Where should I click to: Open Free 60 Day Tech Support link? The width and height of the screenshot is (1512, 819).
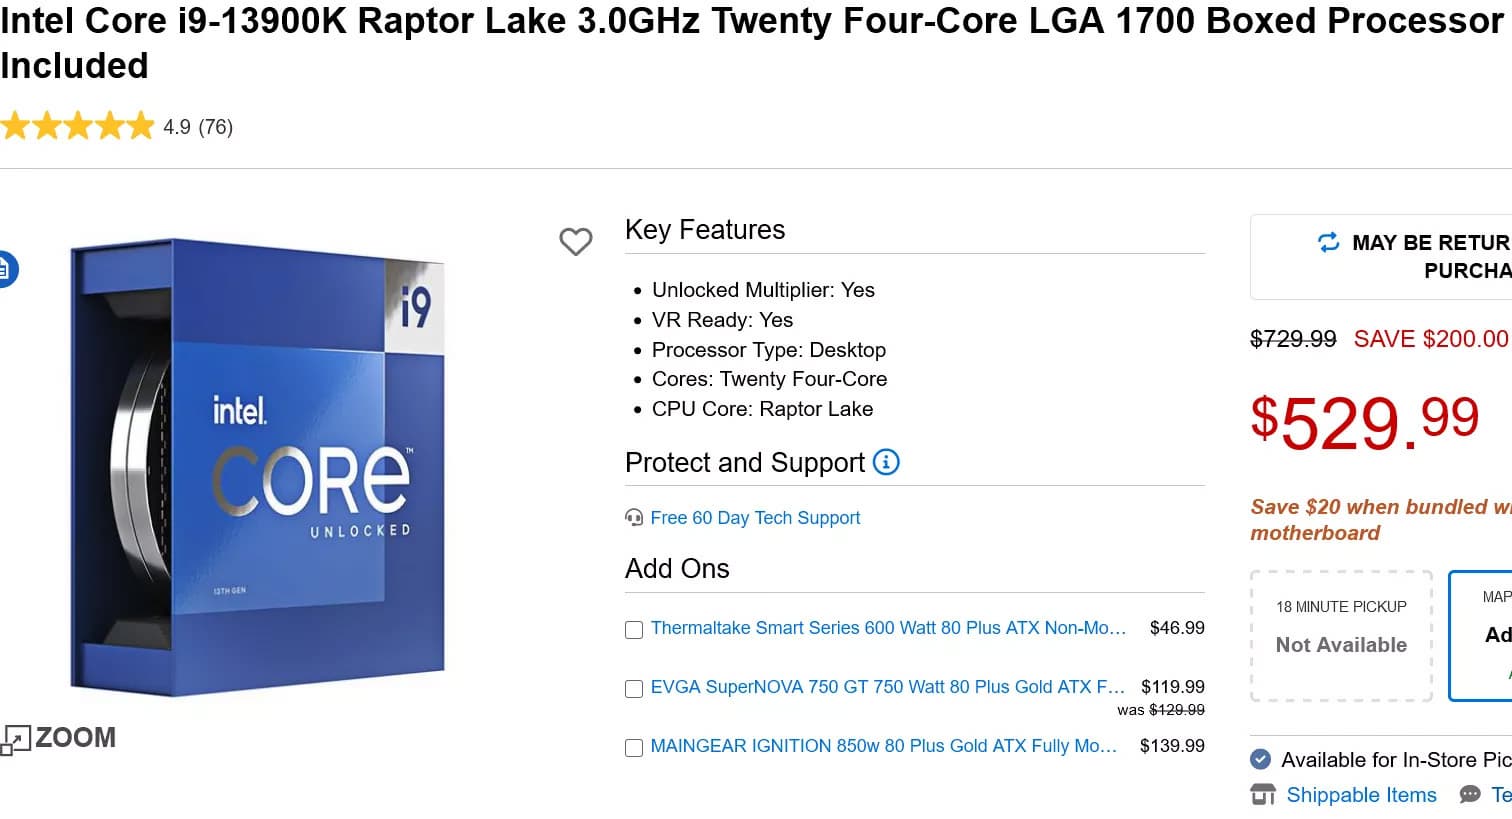pyautogui.click(x=755, y=518)
